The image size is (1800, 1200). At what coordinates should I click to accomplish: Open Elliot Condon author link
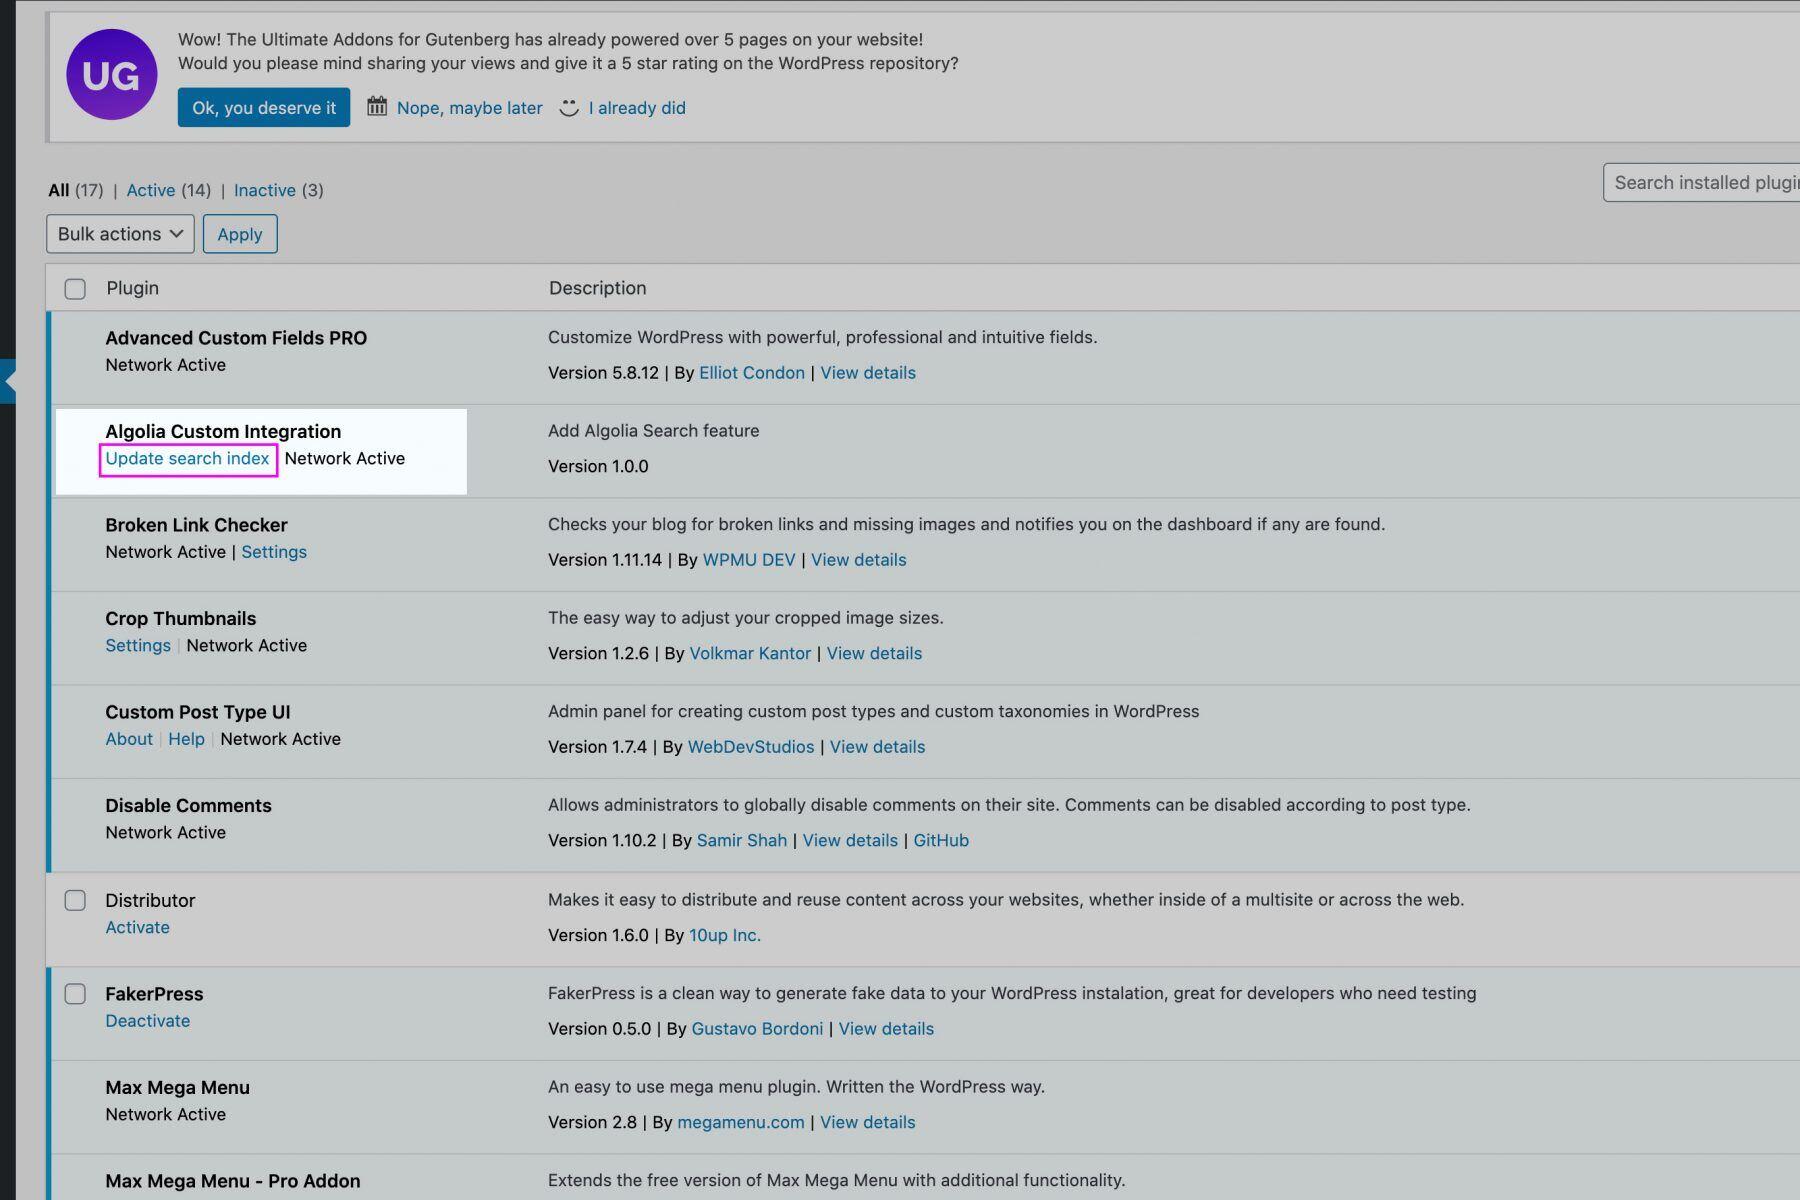[752, 373]
